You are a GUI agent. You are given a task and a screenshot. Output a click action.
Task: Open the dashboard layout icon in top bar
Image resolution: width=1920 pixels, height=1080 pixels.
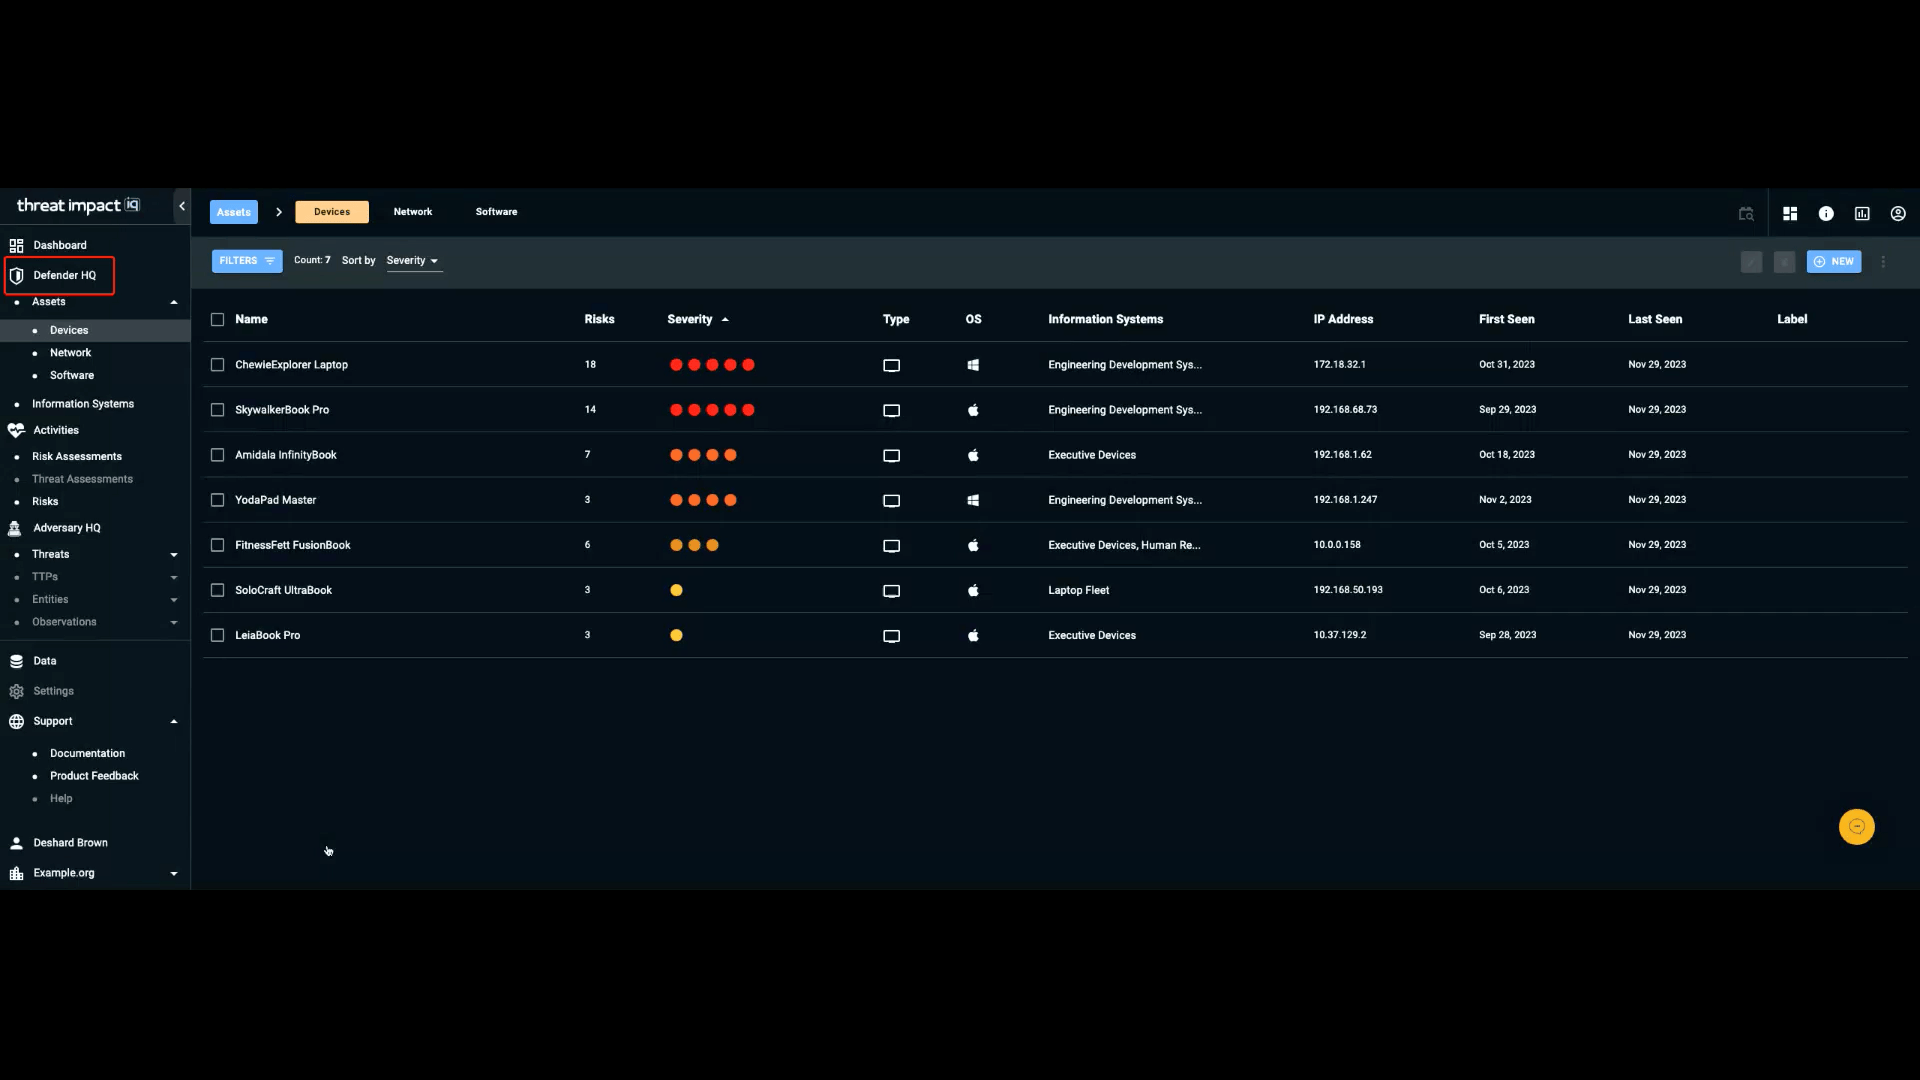click(1790, 213)
